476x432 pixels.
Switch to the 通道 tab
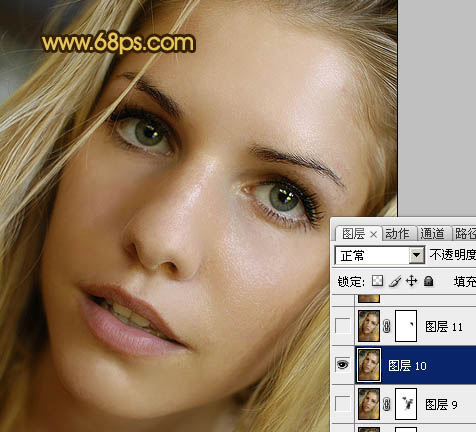click(x=432, y=234)
